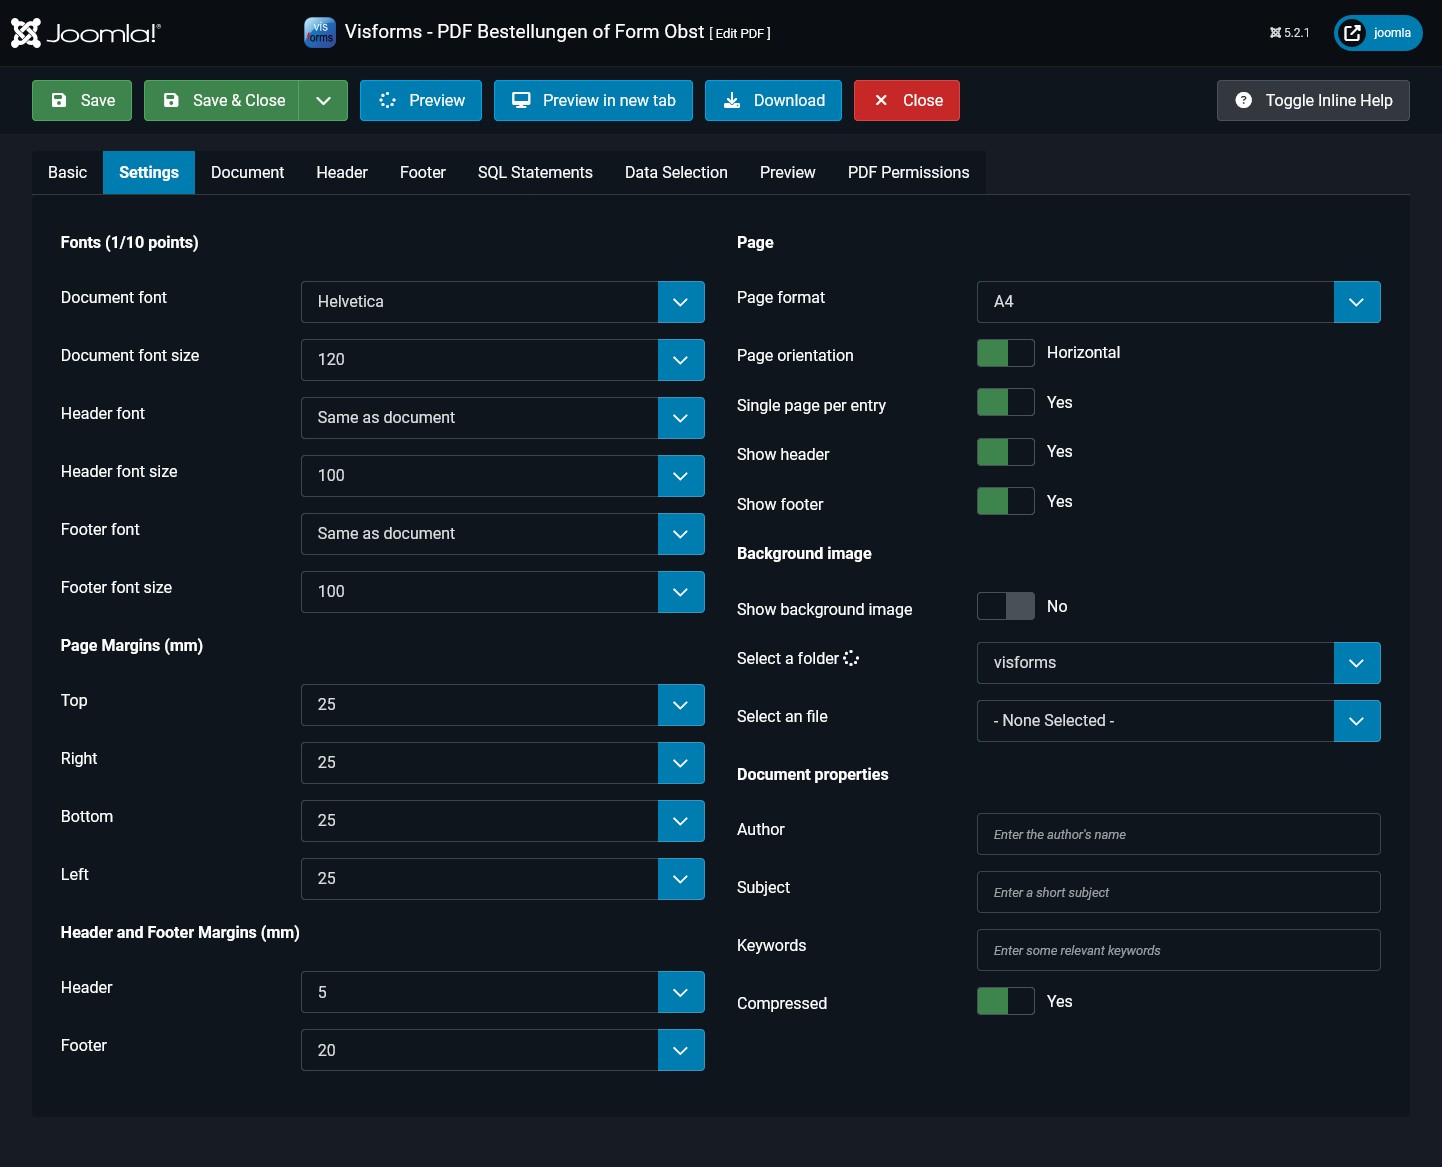Click the Keywords input field
The height and width of the screenshot is (1167, 1442).
[1178, 950]
